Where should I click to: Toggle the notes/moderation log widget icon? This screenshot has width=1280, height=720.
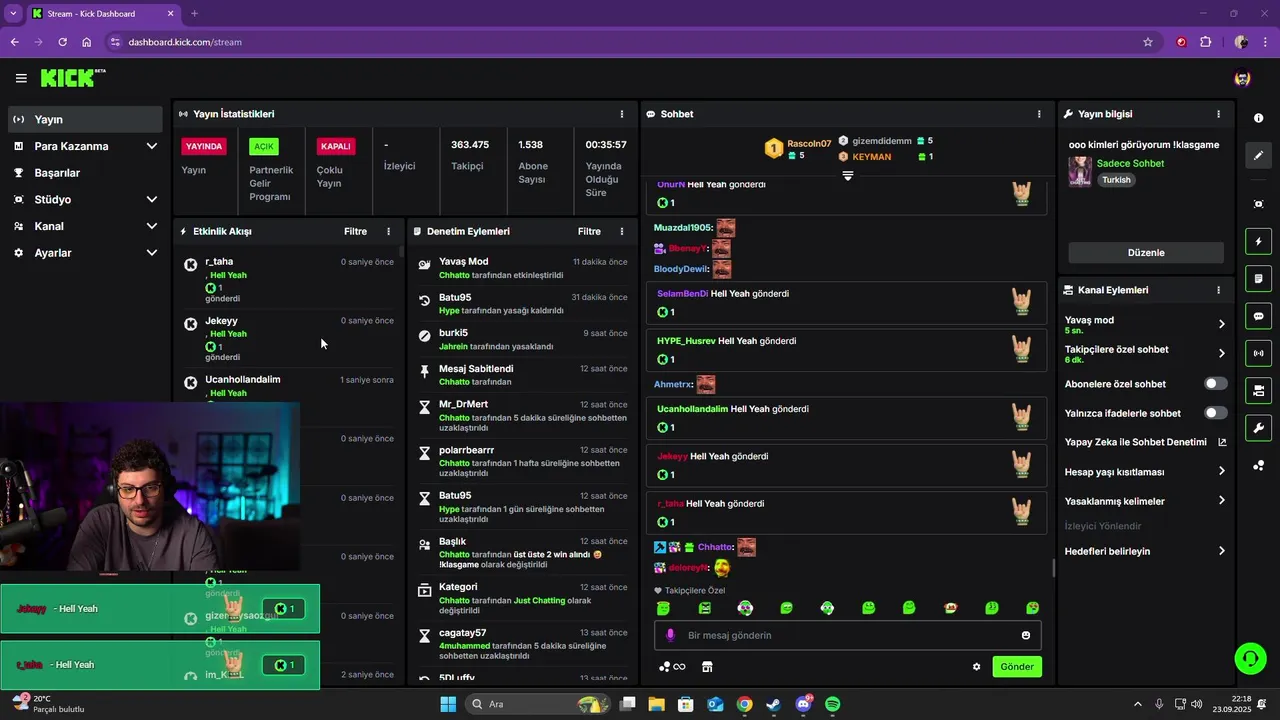[1258, 279]
